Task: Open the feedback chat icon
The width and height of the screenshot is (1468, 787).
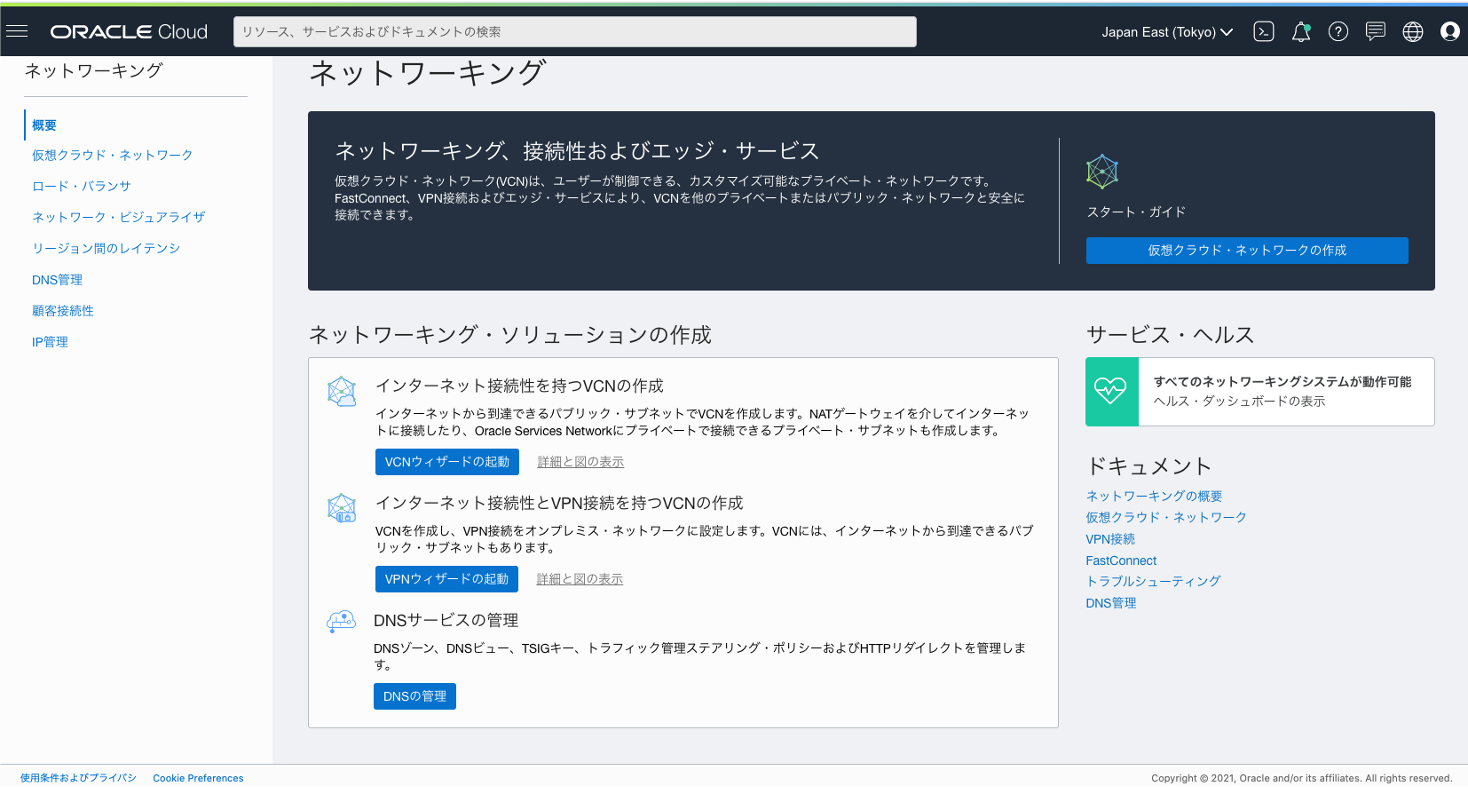Action: point(1376,32)
